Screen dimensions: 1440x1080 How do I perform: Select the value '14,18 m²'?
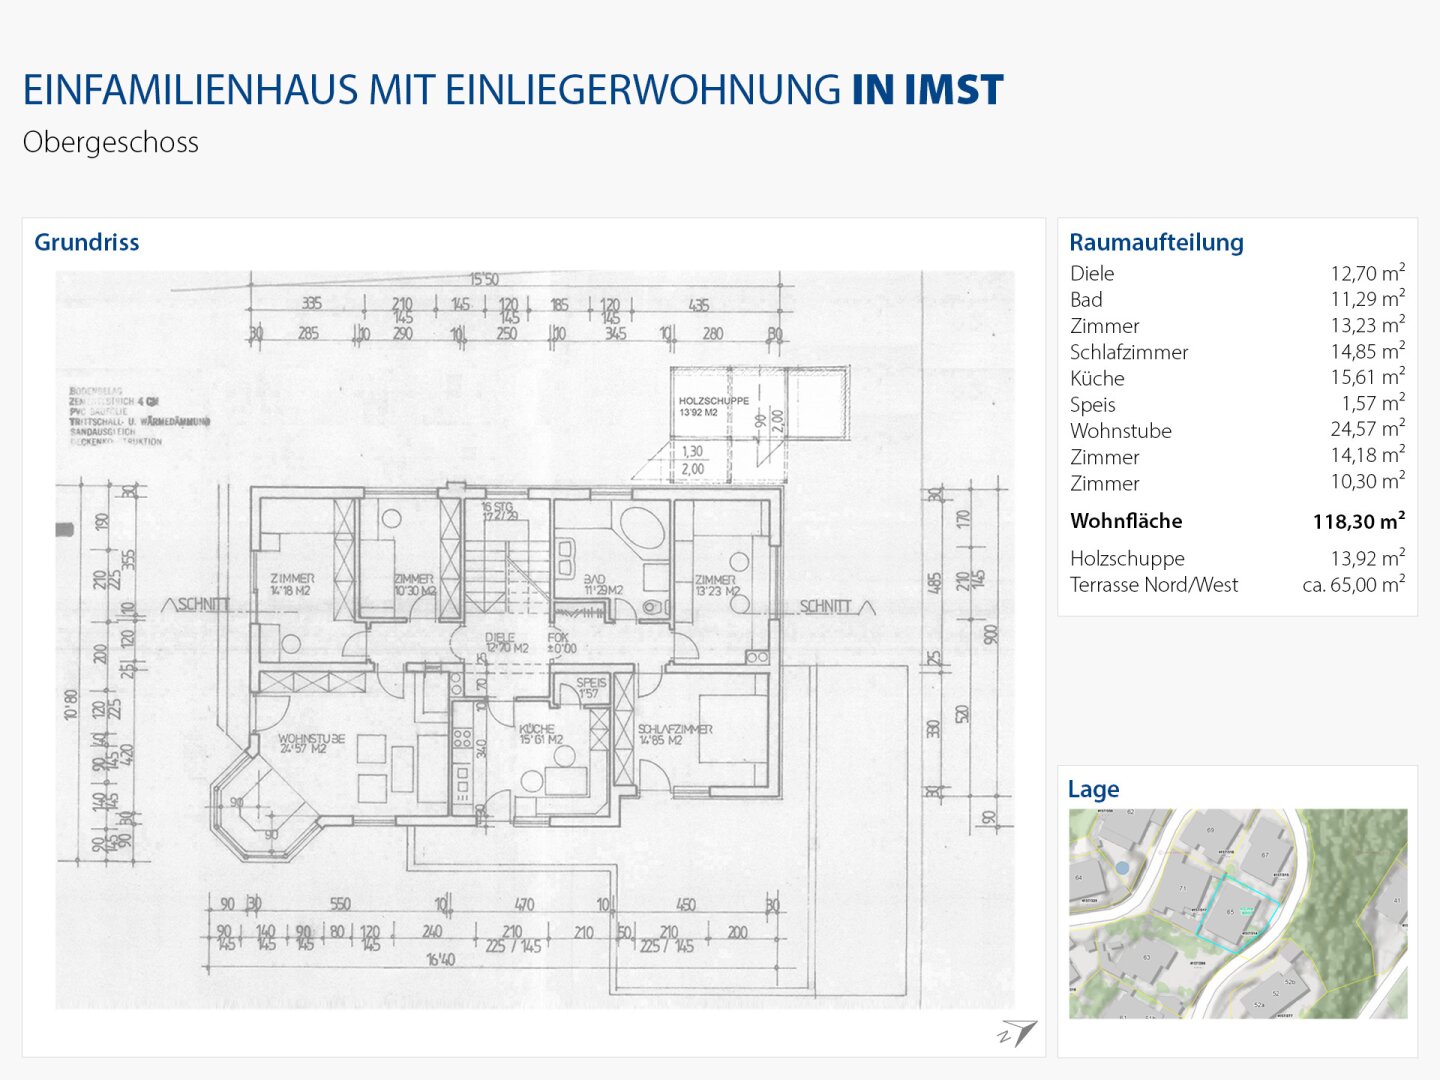1367,455
